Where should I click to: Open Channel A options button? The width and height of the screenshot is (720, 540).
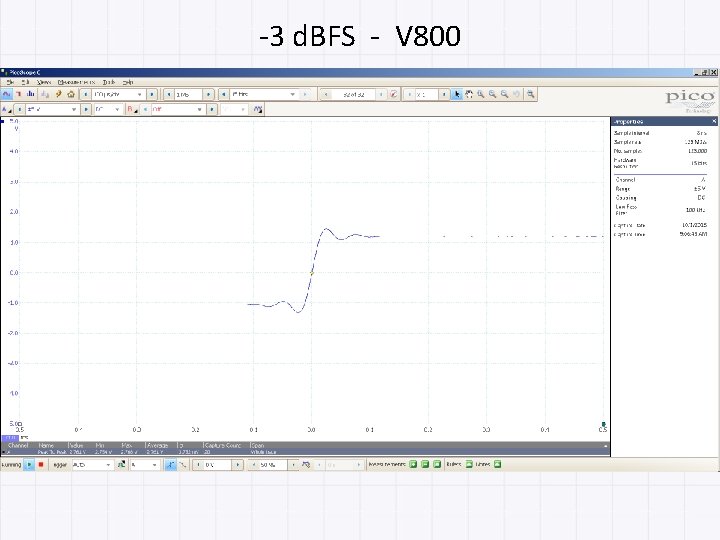point(6,109)
